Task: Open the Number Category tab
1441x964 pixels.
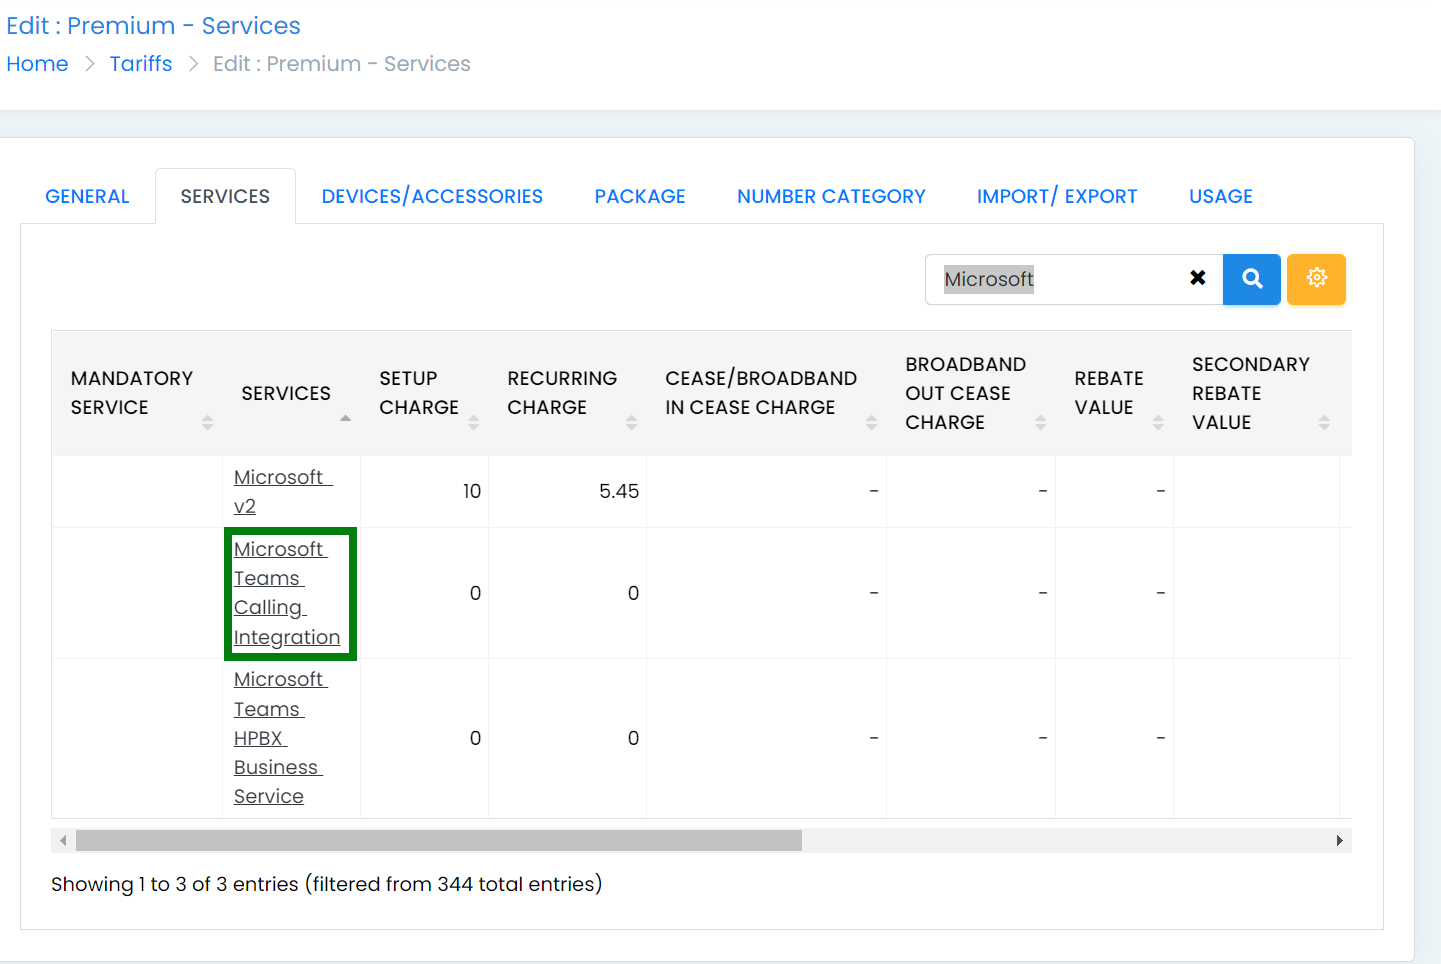Action: pos(831,196)
